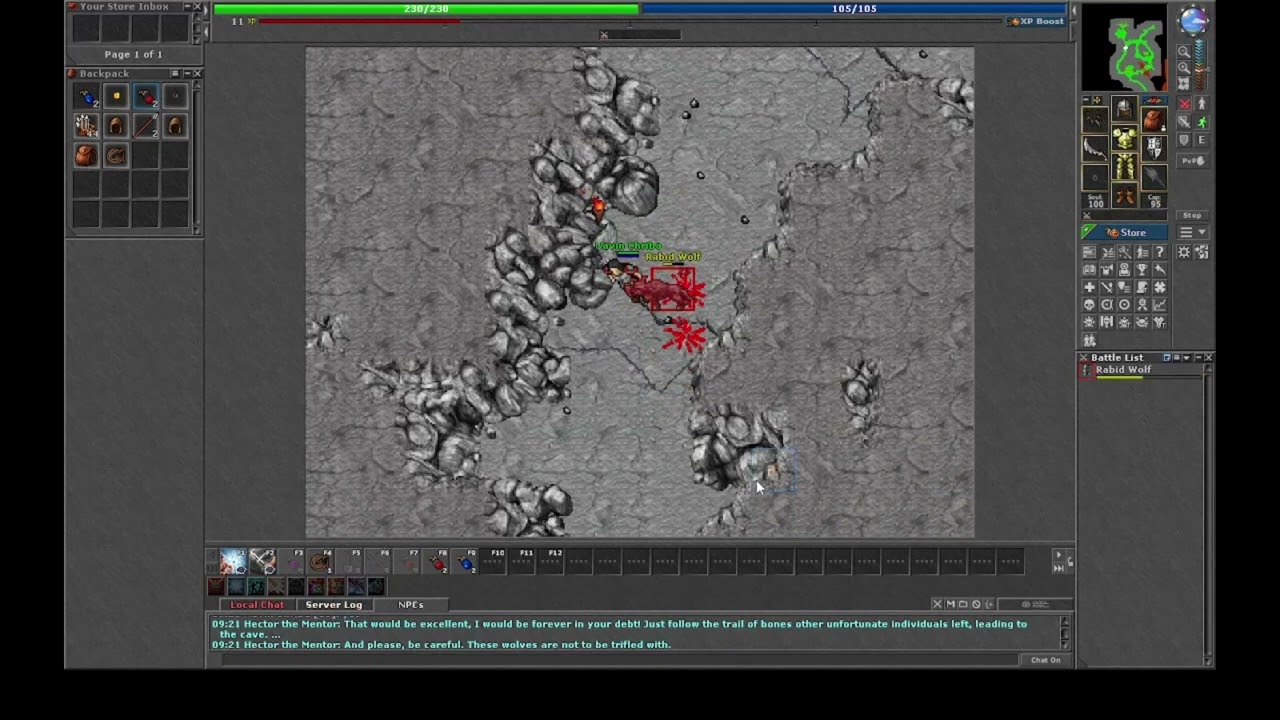Open the hamburger menu dropdown under Stop

point(1192,232)
